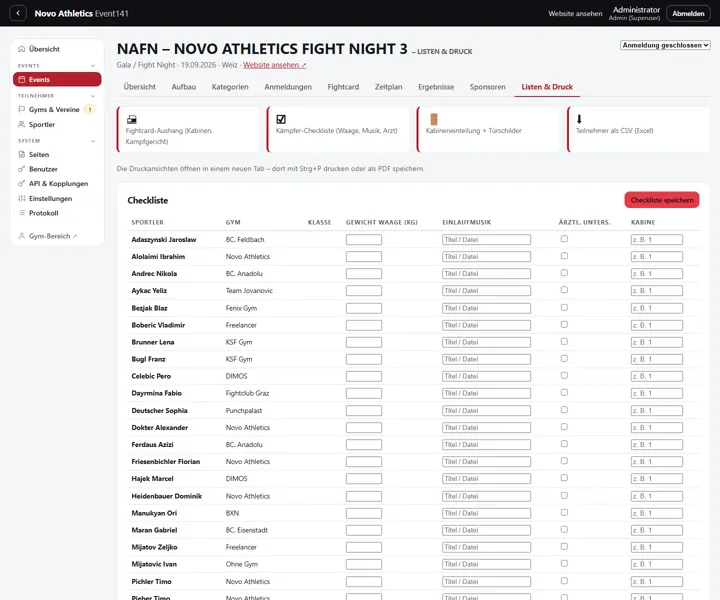Click athlete name Friesenbichler Florian
The image size is (720, 600).
(x=166, y=461)
